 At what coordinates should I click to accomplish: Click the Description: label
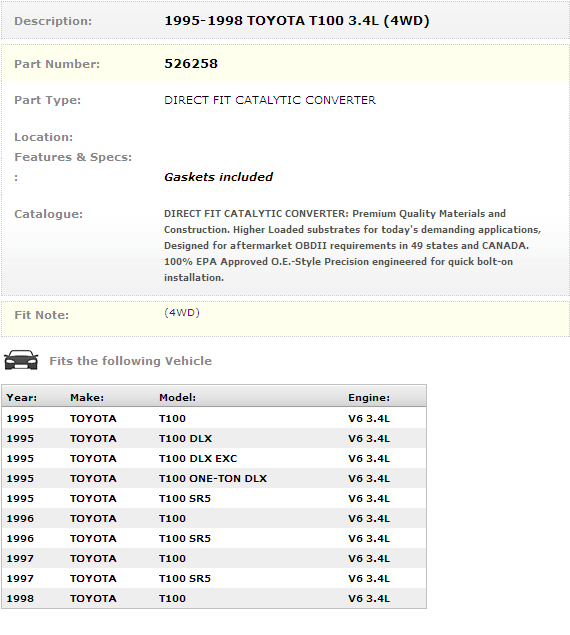pos(53,21)
